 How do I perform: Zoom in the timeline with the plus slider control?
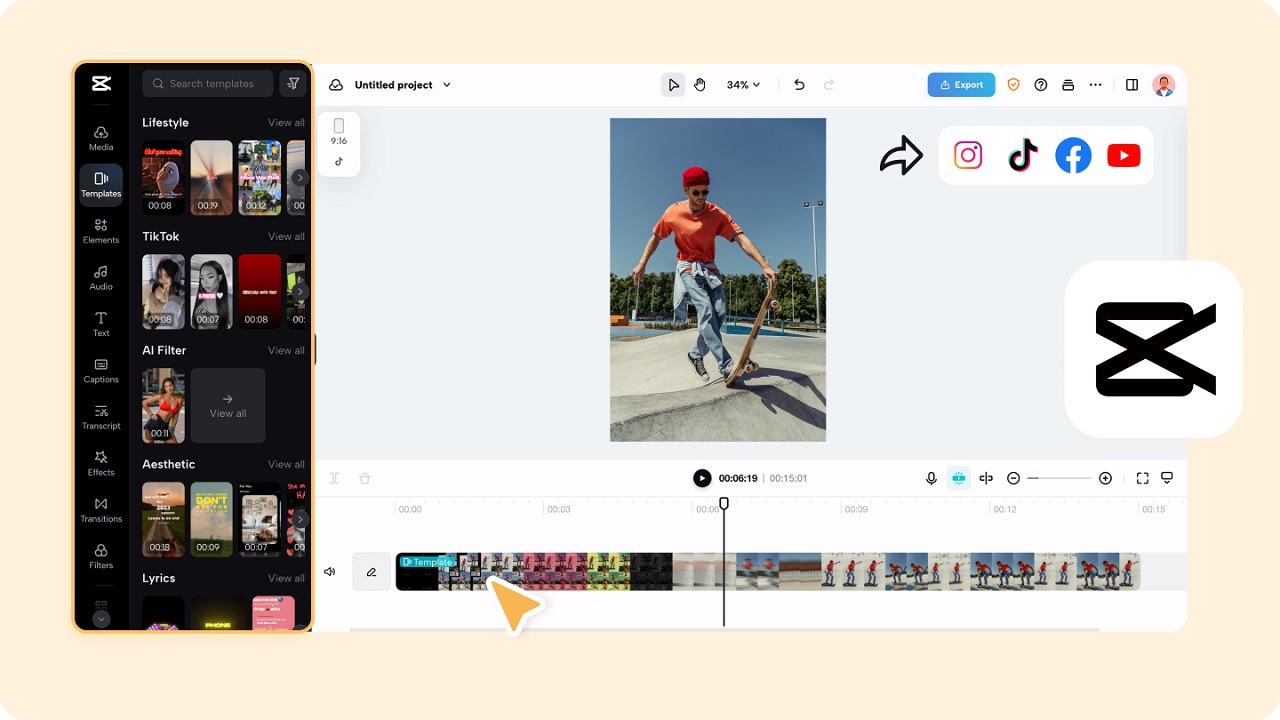[1105, 478]
